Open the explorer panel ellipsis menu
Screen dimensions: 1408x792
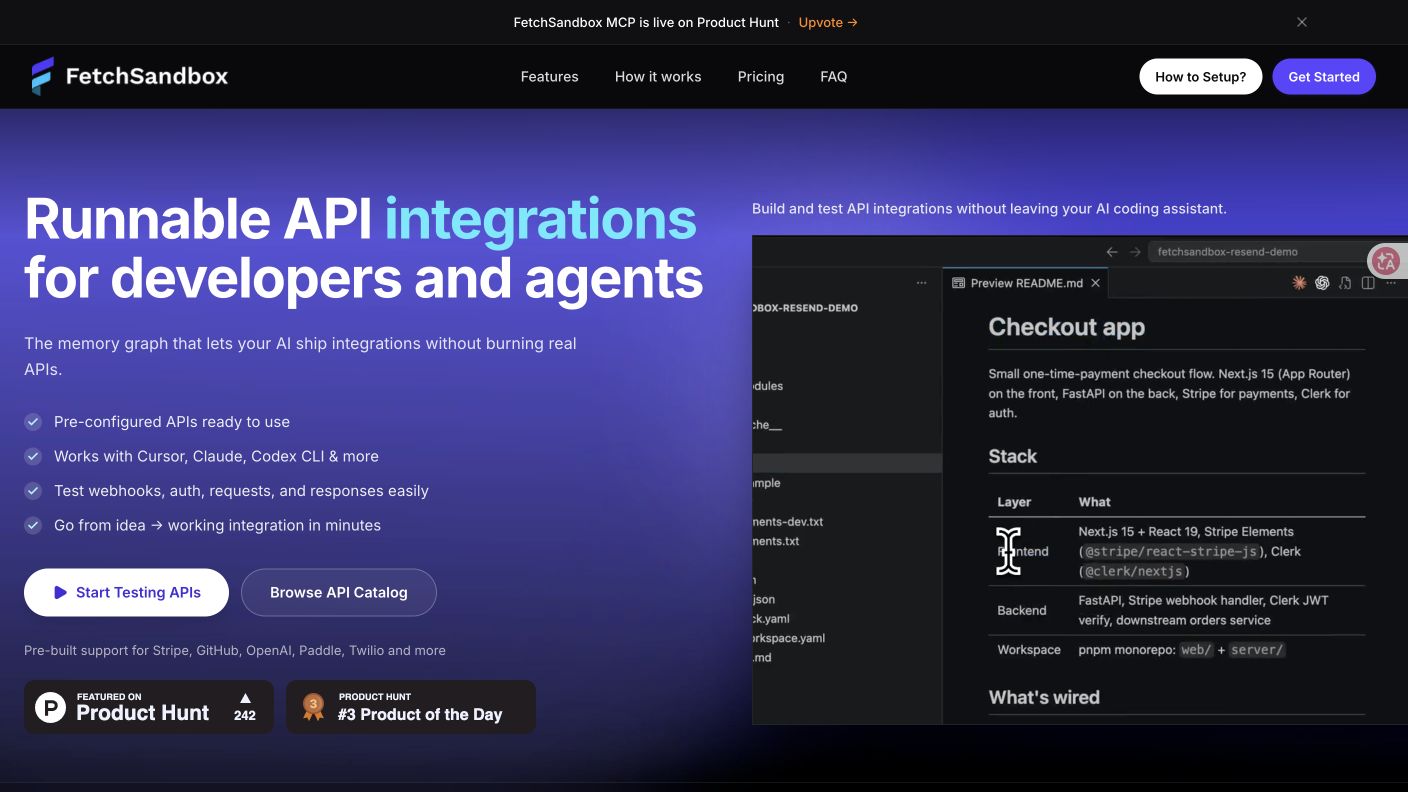pyautogui.click(x=921, y=283)
